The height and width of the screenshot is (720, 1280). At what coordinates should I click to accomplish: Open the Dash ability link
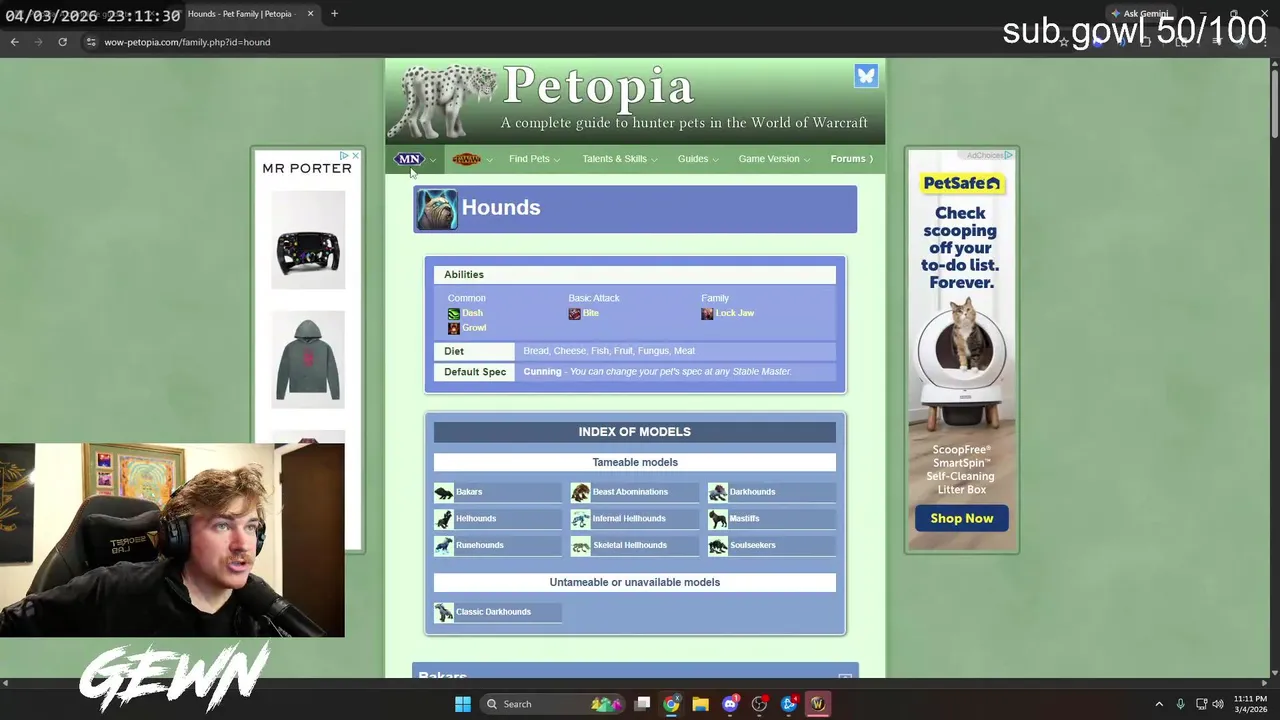472,313
